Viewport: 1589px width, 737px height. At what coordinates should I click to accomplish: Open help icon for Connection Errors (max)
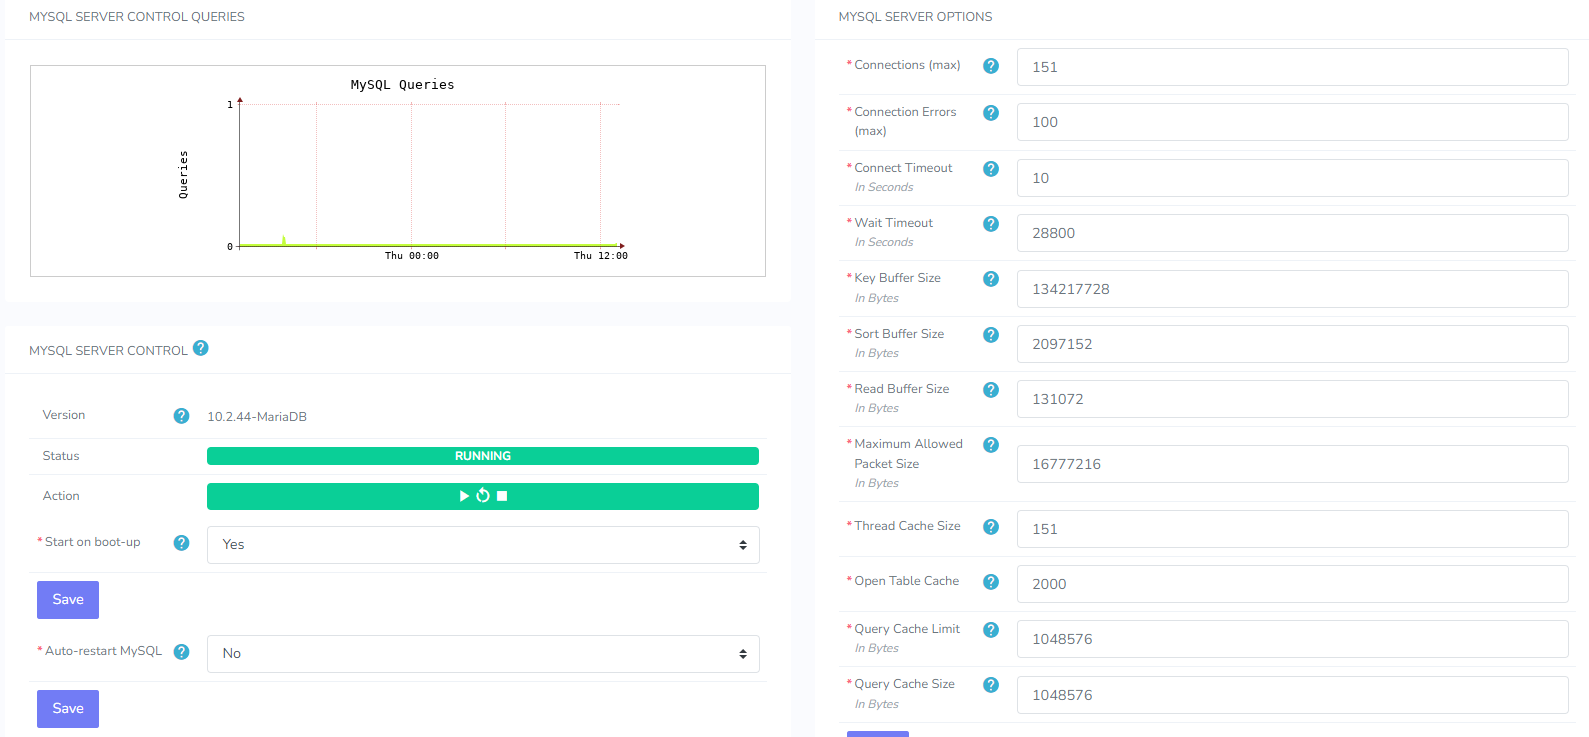click(x=991, y=113)
